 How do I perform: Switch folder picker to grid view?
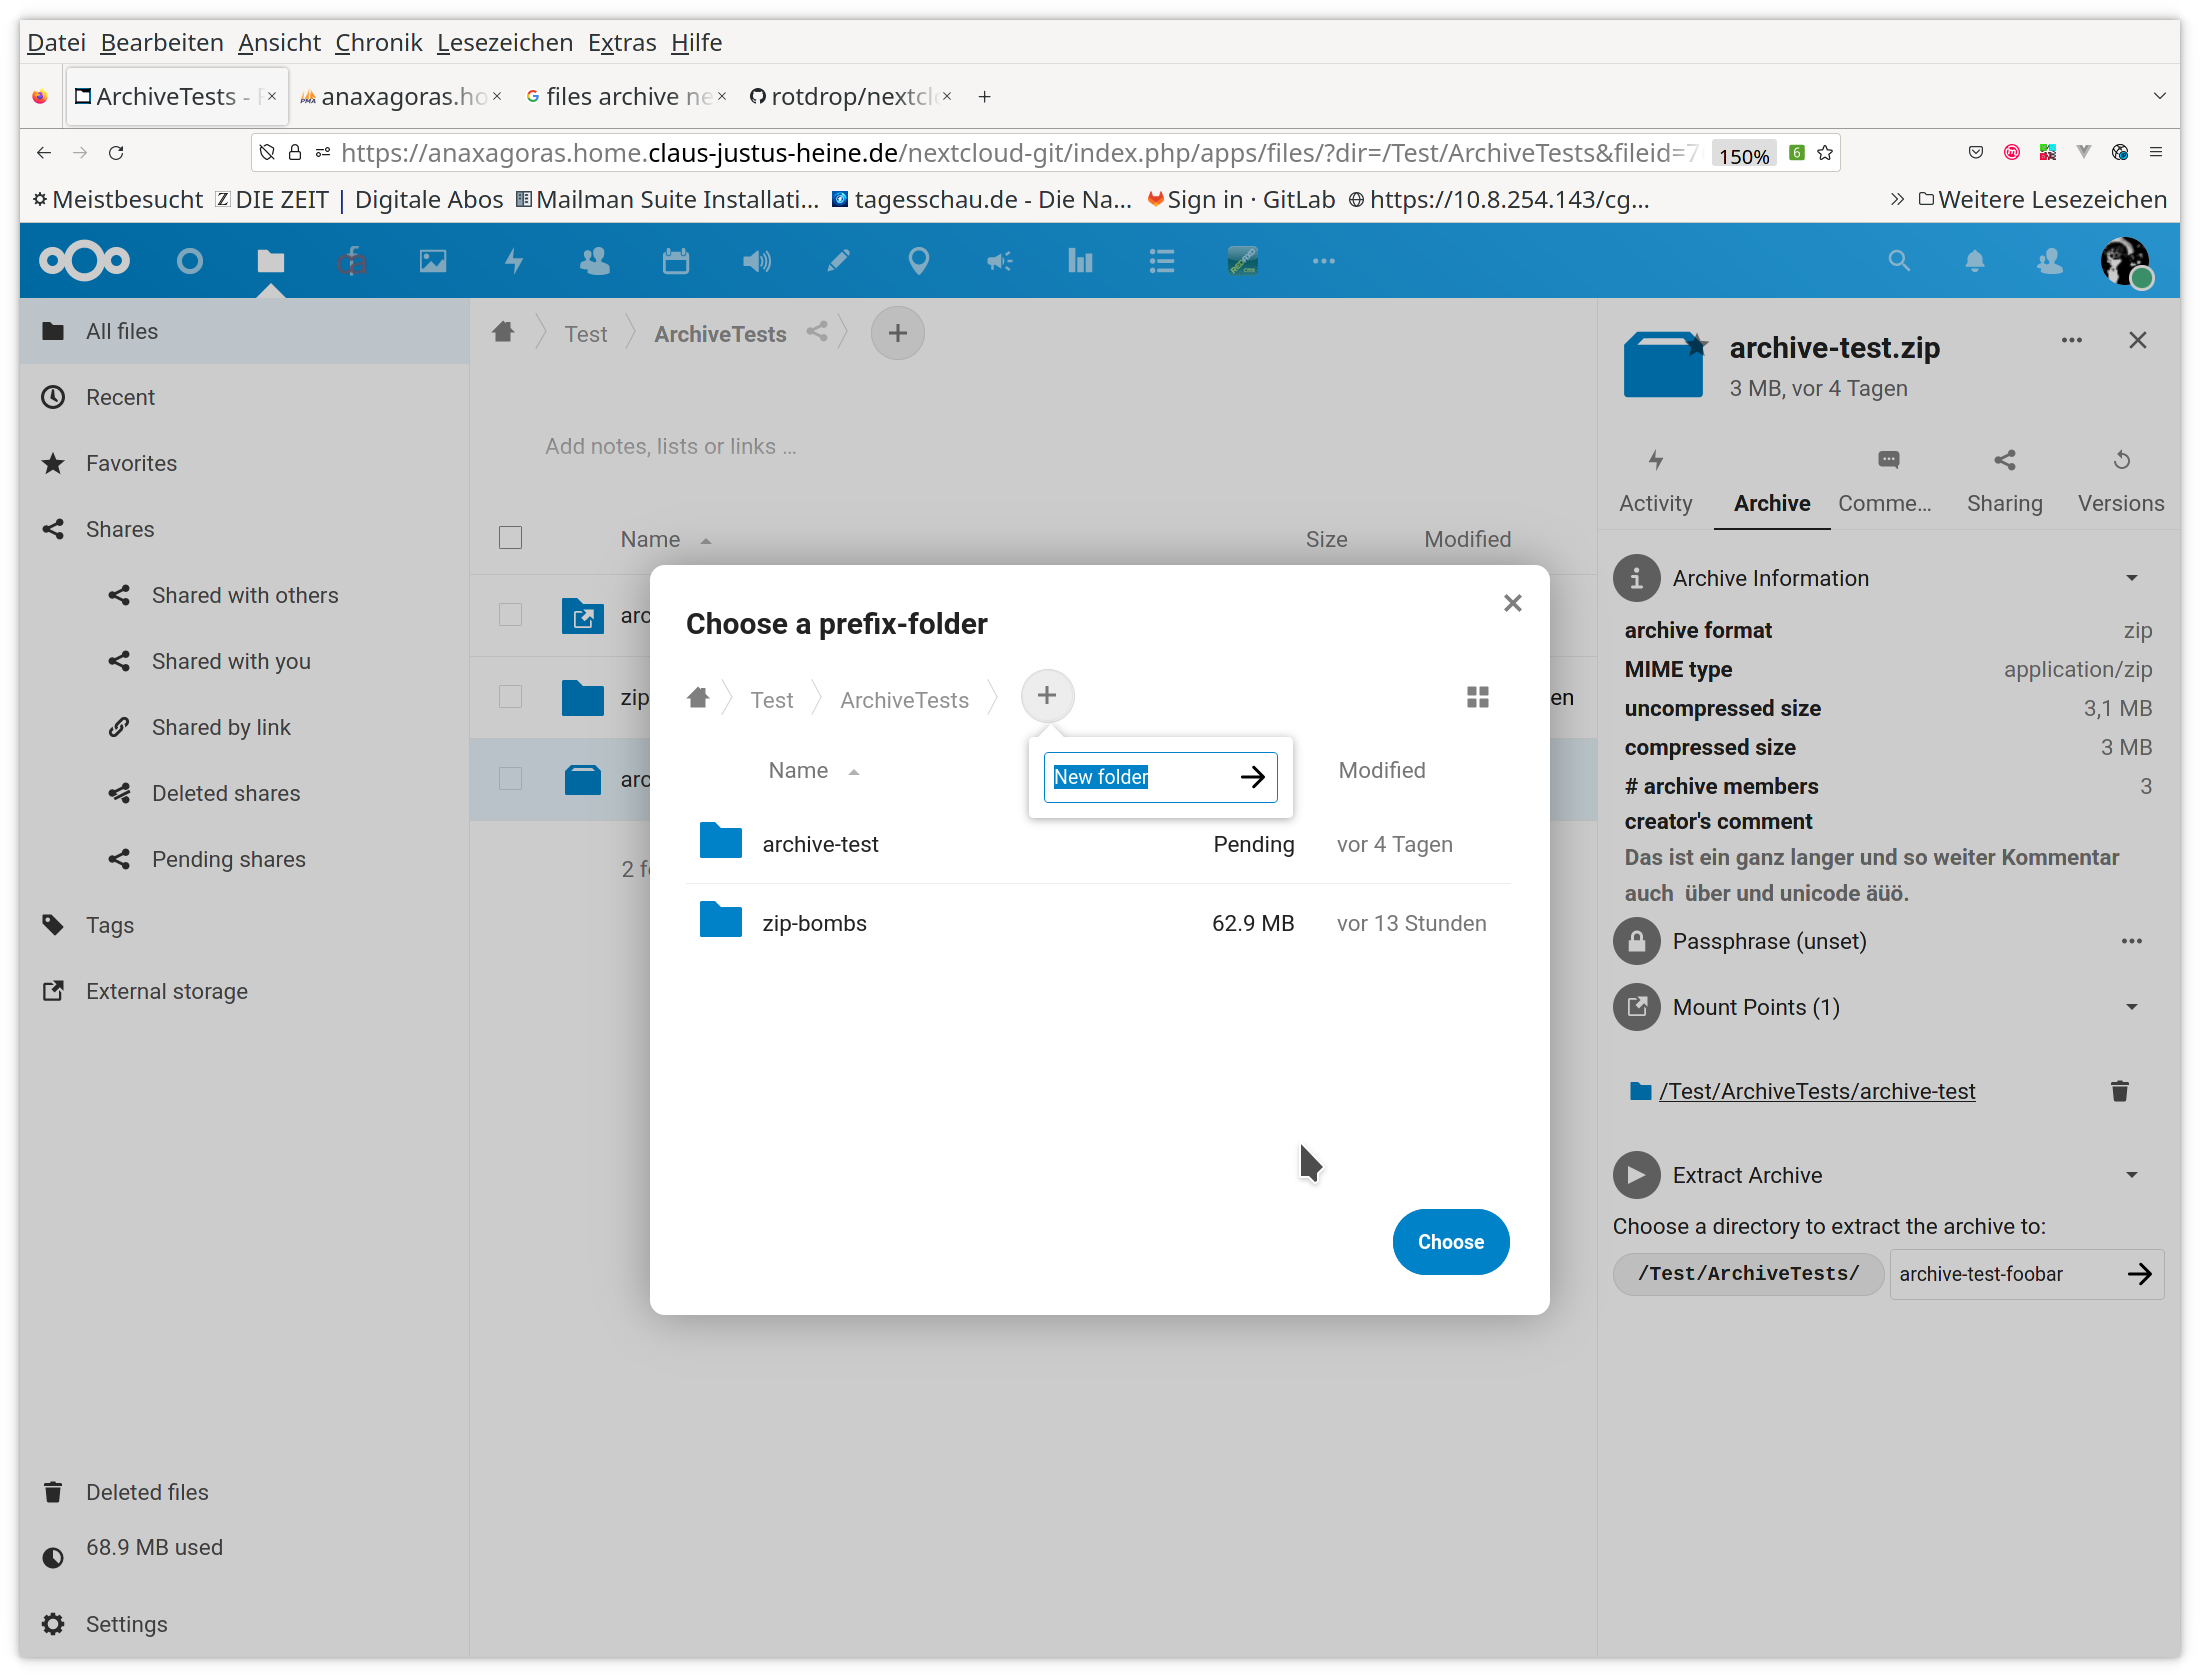(1477, 697)
